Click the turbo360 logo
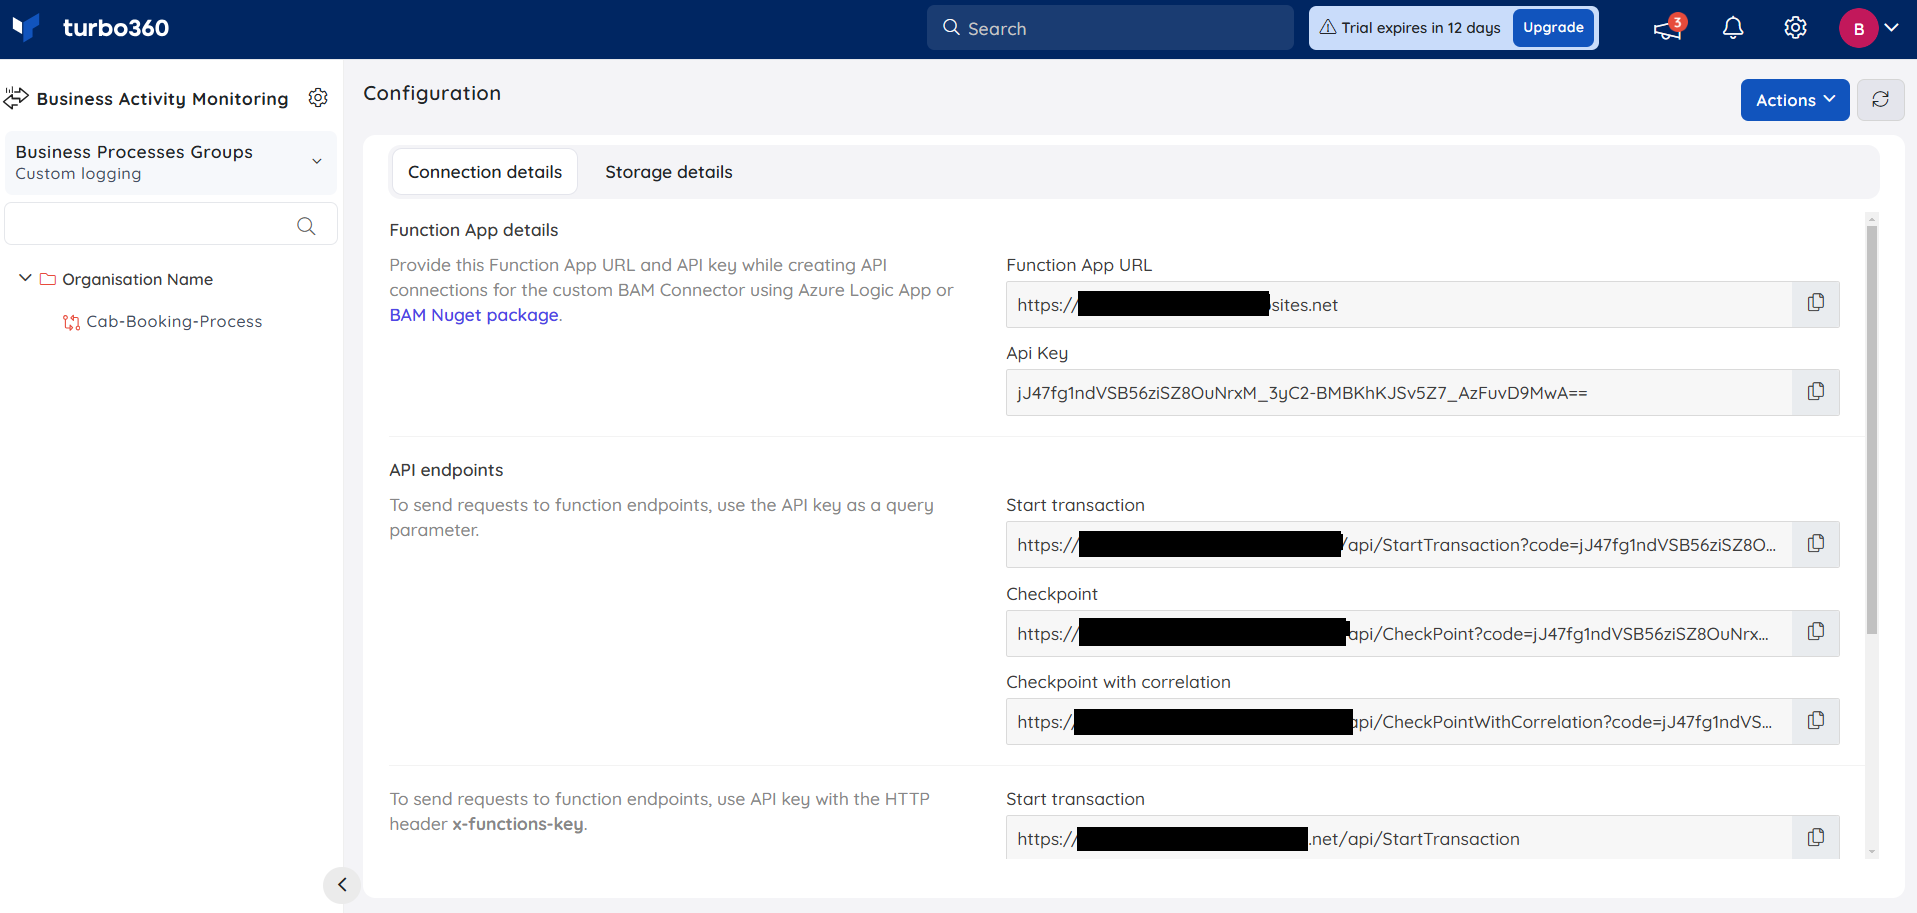The width and height of the screenshot is (1917, 913). [90, 28]
